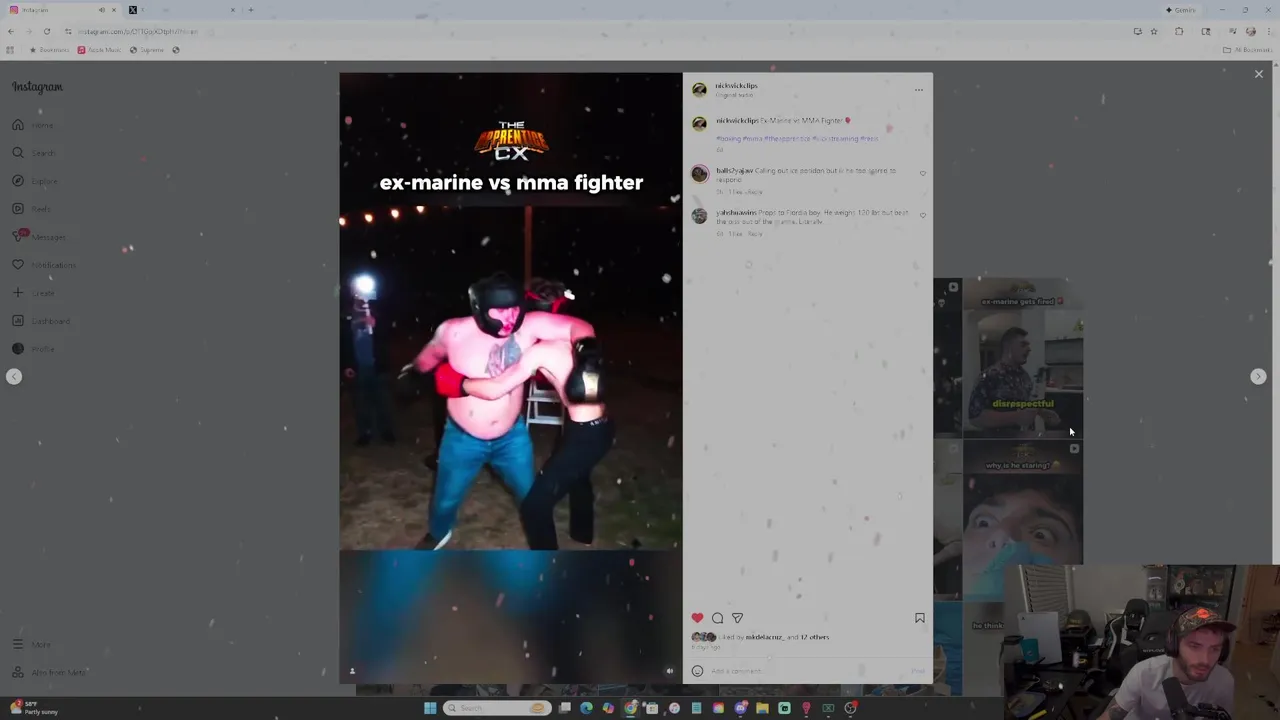Open the All Bookmarks folder
The height and width of the screenshot is (720, 1280).
1249,50
